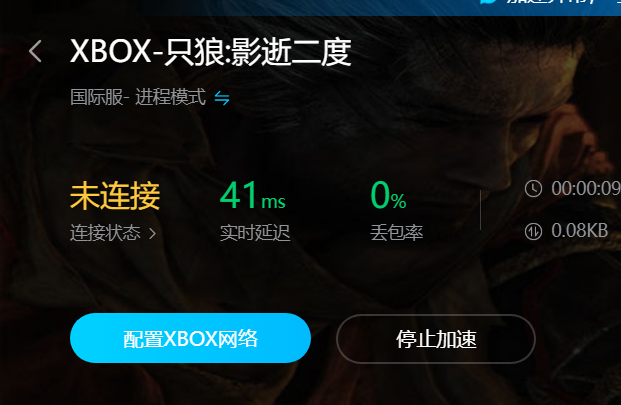Click the 0% packet loss value
The height and width of the screenshot is (405, 621).
pos(388,195)
